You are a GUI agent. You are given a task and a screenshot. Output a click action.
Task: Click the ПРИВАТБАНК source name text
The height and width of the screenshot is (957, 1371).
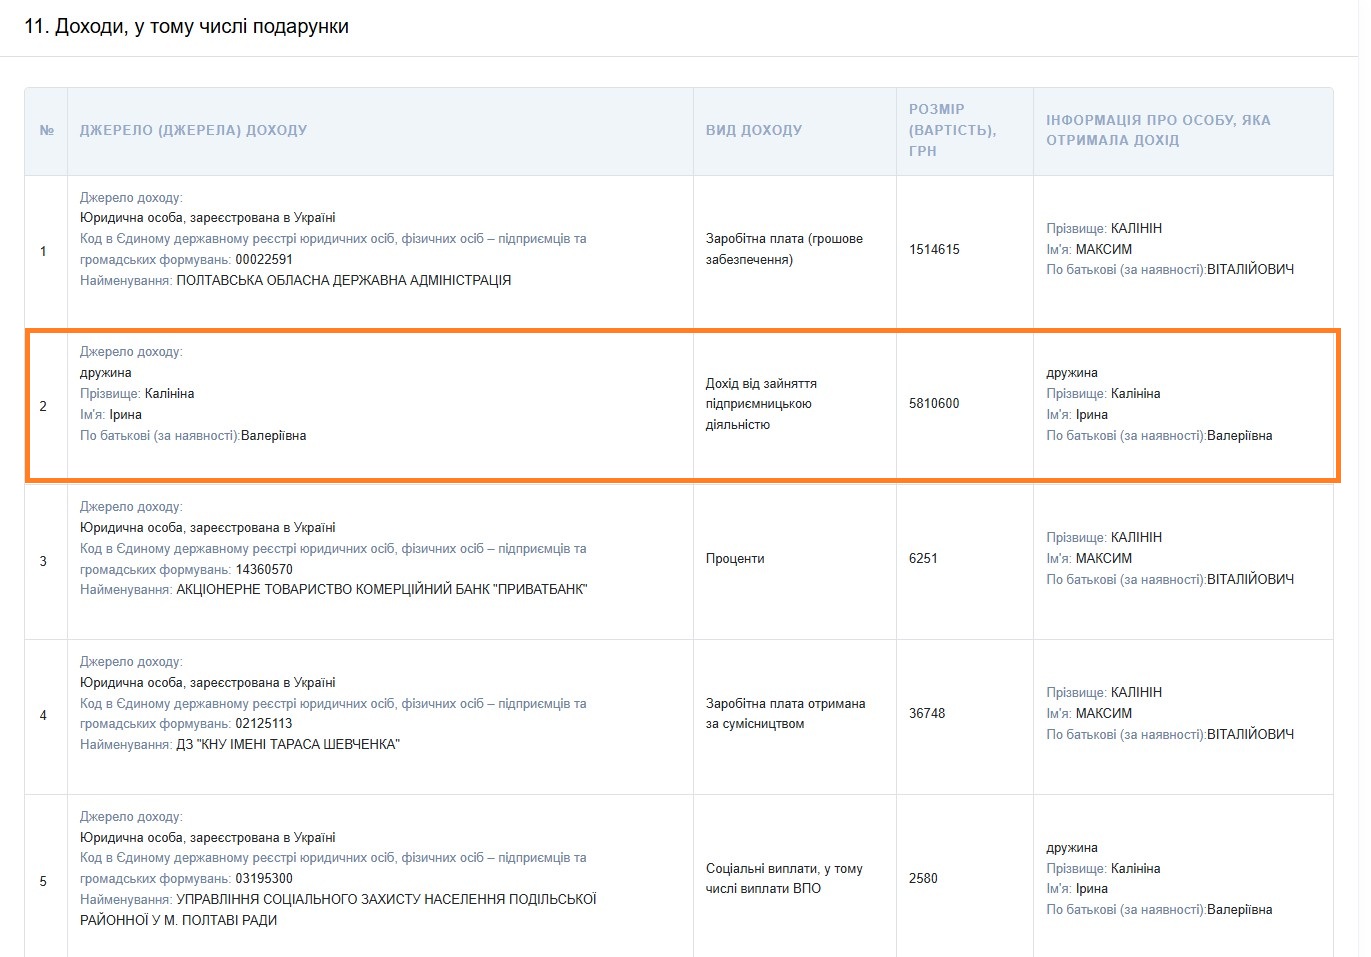(381, 590)
